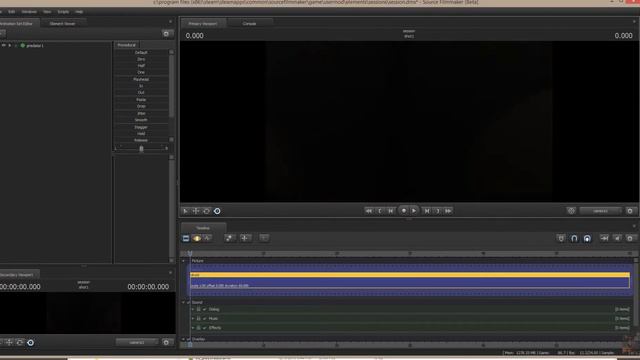The width and height of the screenshot is (640, 360).
Task: Collapse the Overlay track group
Action: click(x=183, y=339)
